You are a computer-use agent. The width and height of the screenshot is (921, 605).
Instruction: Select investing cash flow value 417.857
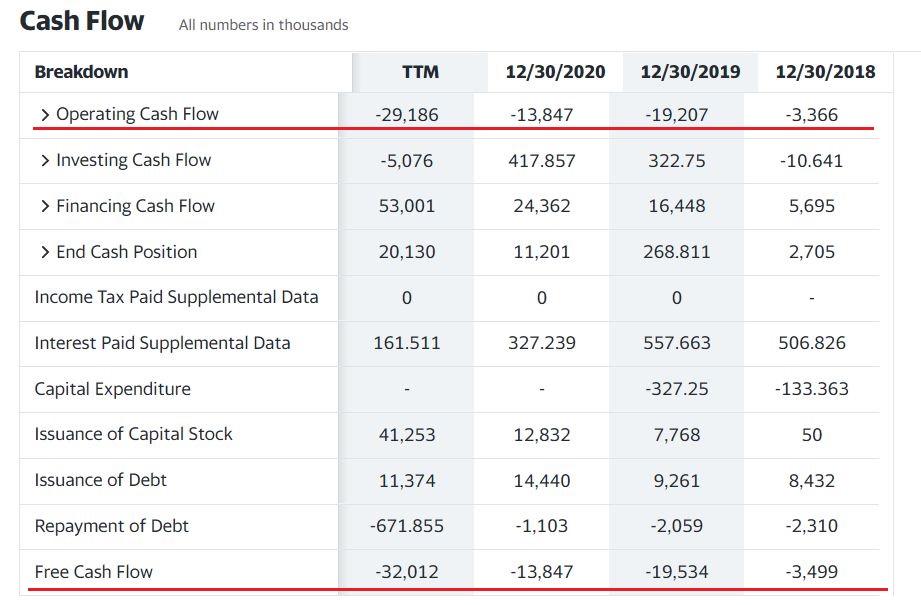pos(542,160)
